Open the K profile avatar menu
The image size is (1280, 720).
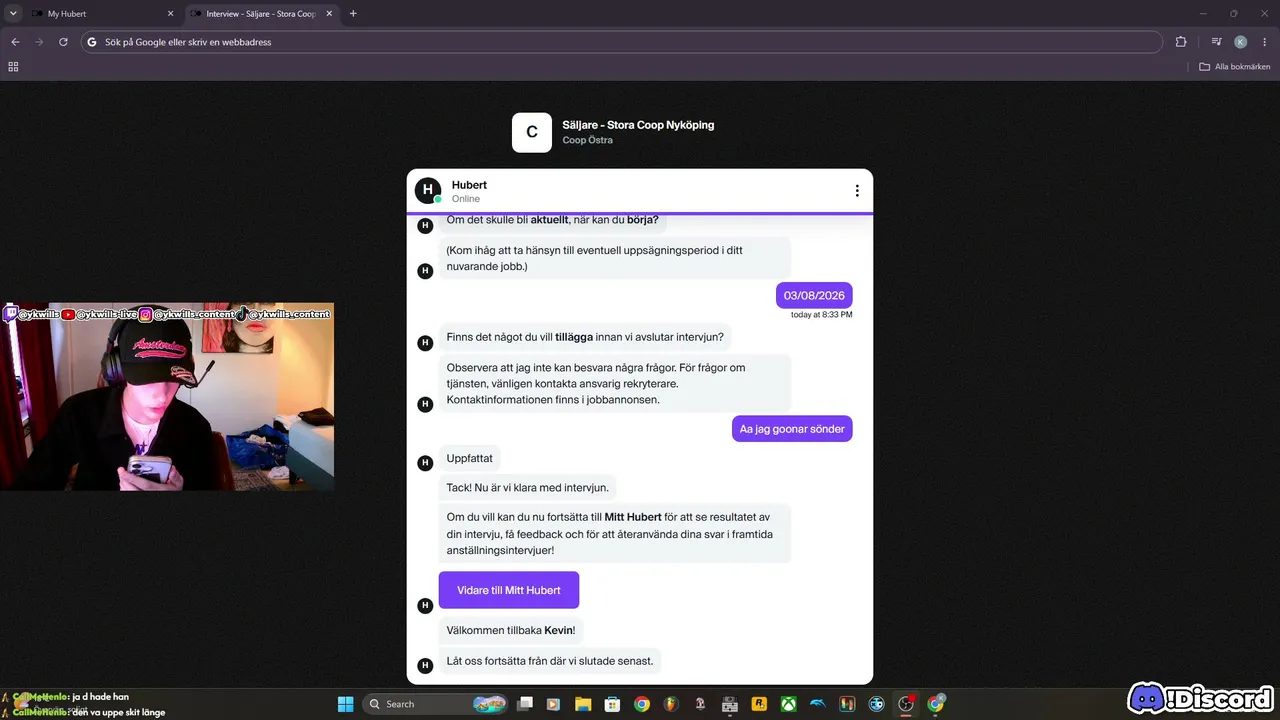pyautogui.click(x=1240, y=42)
